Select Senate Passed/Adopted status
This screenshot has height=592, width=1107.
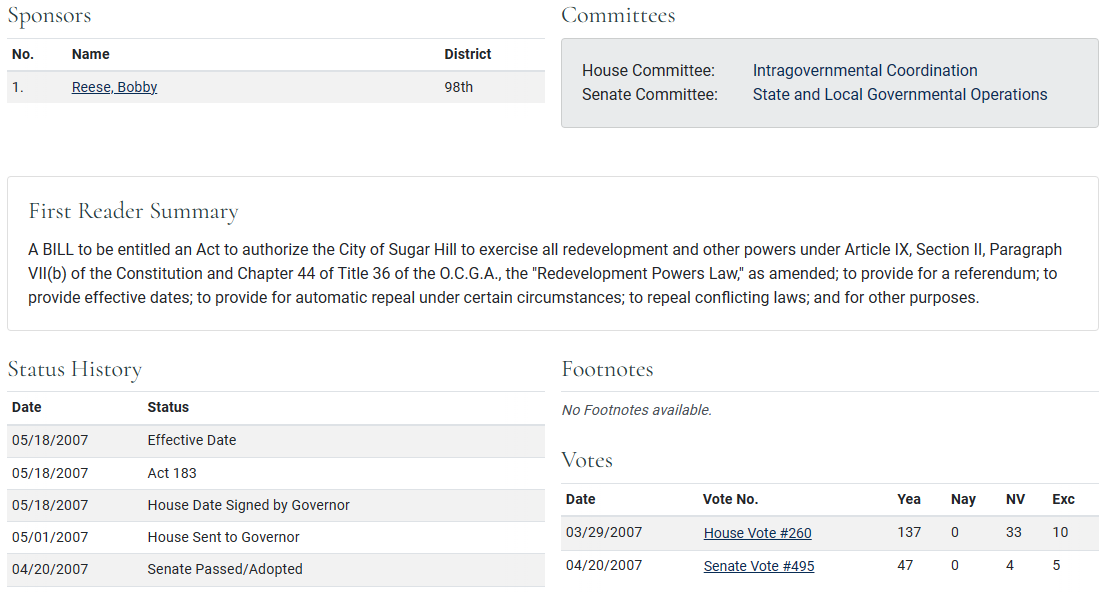[x=225, y=569]
